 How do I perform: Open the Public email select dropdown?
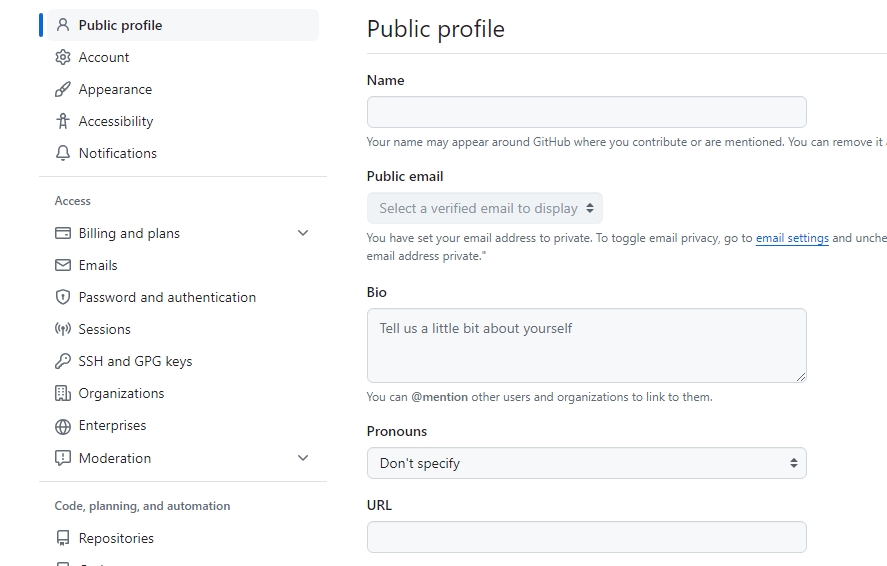pos(485,208)
